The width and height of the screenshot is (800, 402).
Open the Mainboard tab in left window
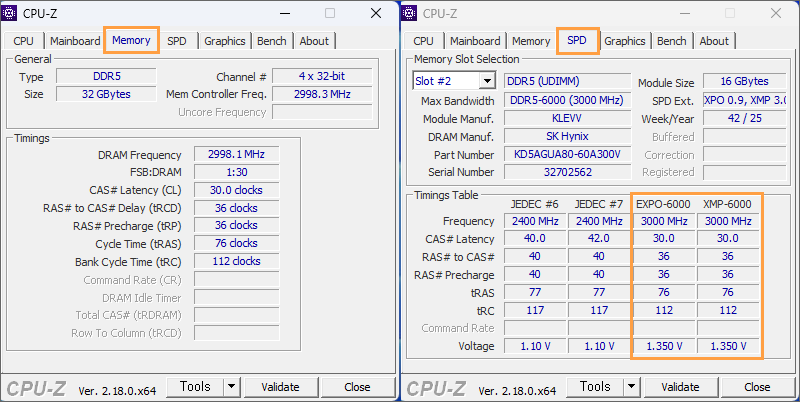(x=75, y=41)
